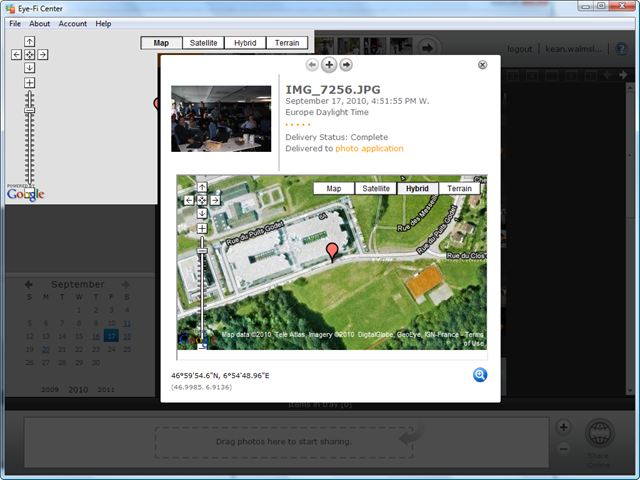Click the blue magnifier zoom icon
This screenshot has width=640, height=480.
pos(480,375)
